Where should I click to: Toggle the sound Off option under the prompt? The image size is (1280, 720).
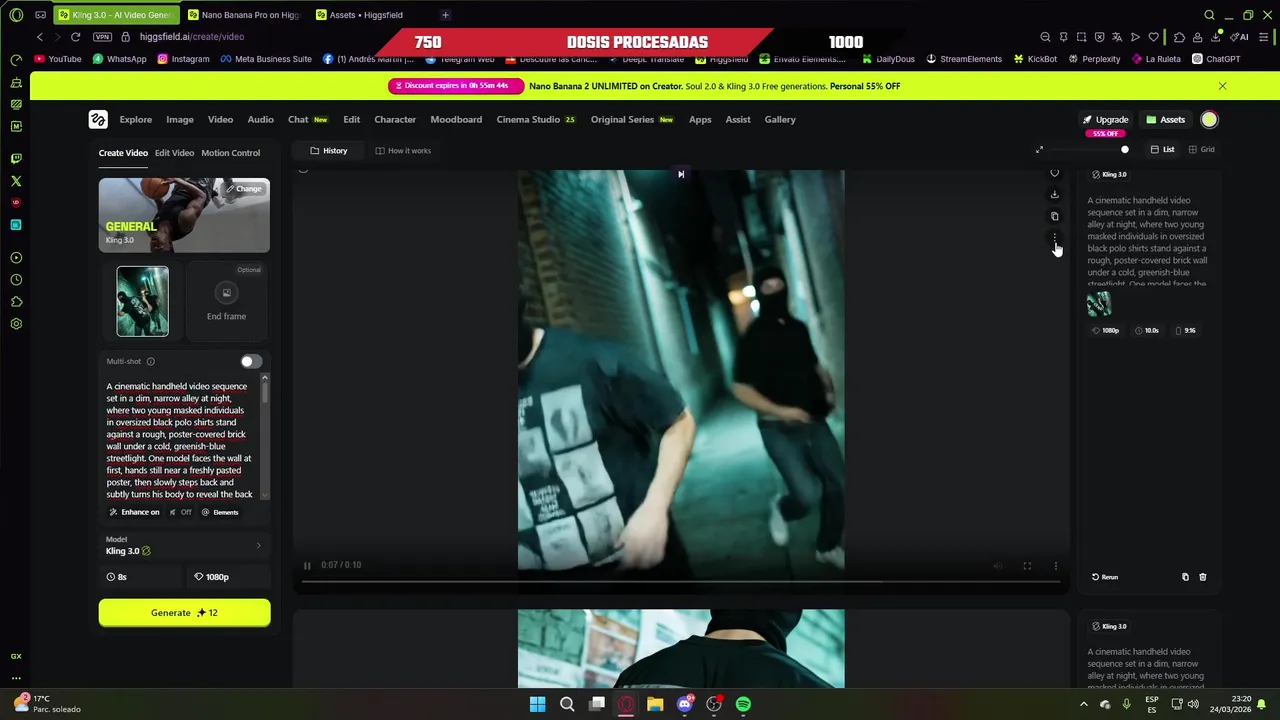[x=180, y=512]
